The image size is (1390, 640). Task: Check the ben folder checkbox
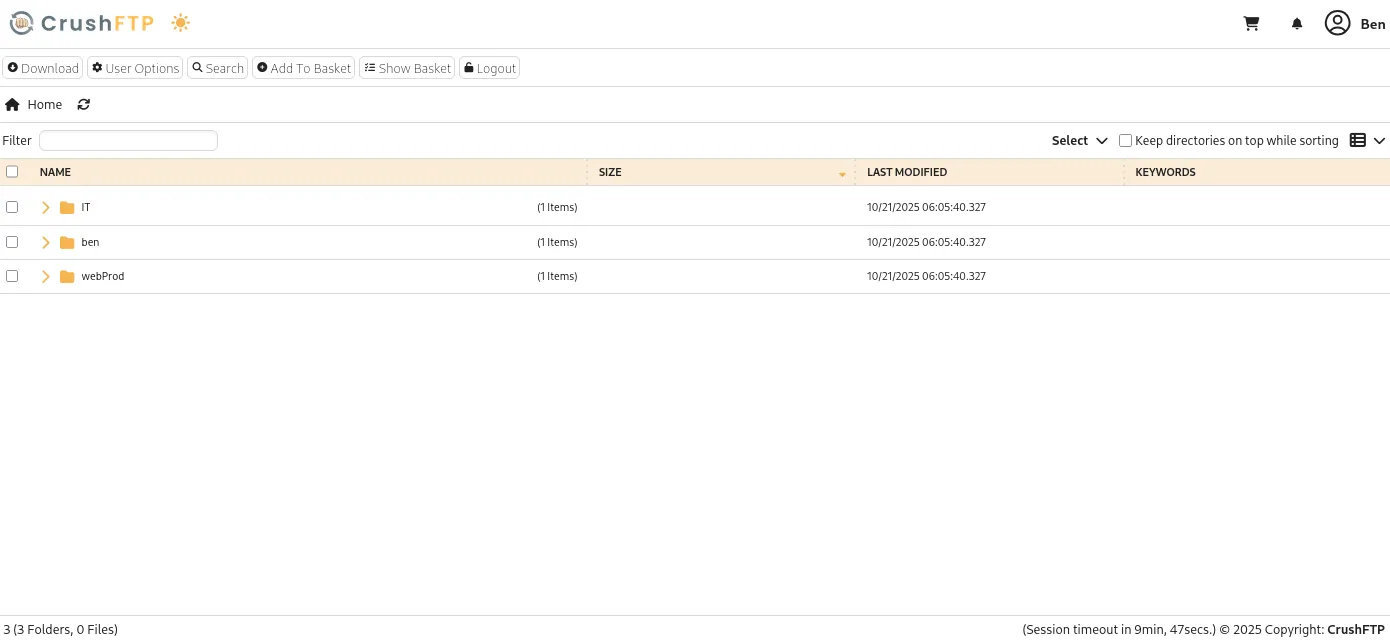click(x=12, y=242)
